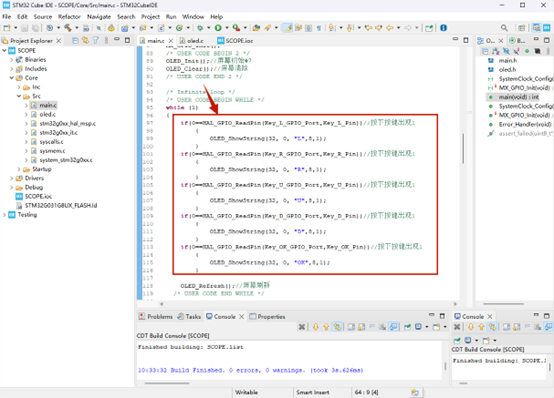Toggle the pin console icon in center console
554x398 pixels.
[x=407, y=327]
